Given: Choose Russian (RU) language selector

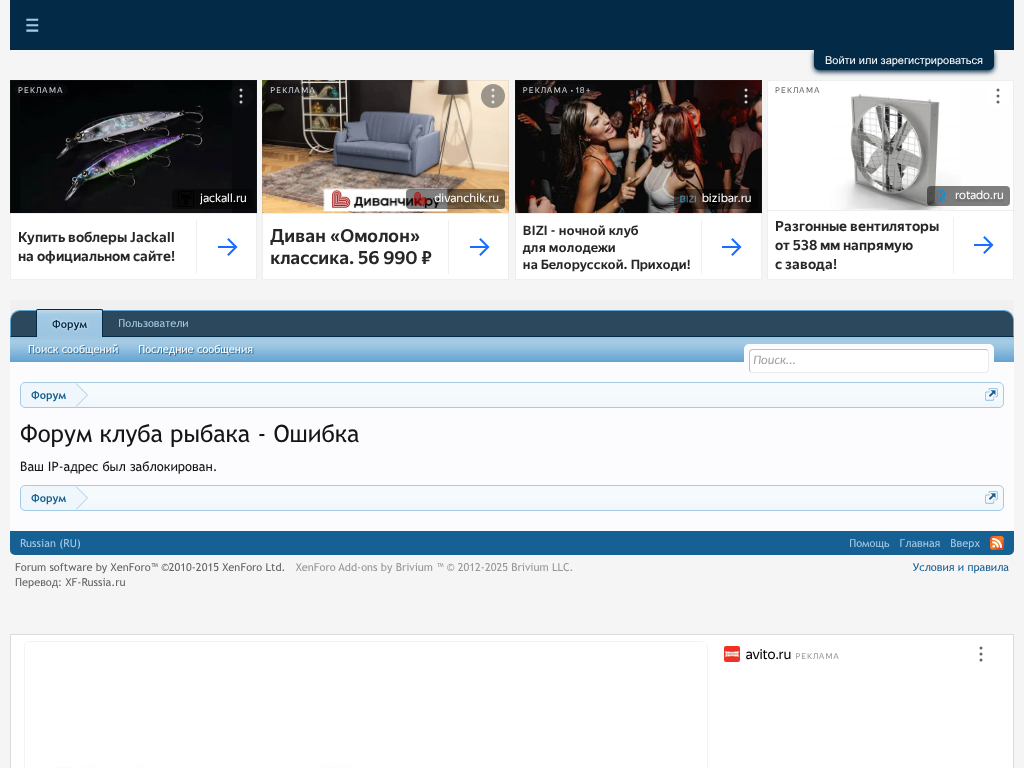Looking at the screenshot, I should [50, 543].
